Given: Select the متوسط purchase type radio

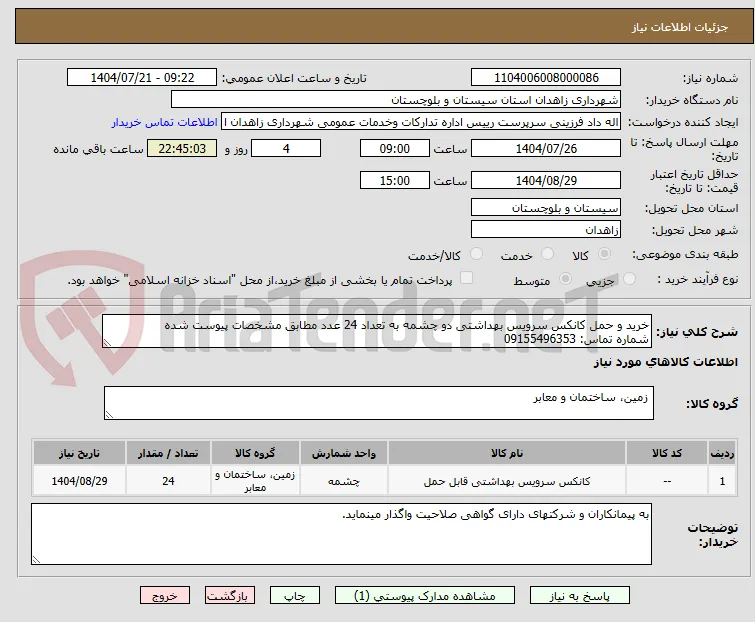Looking at the screenshot, I should tap(565, 279).
